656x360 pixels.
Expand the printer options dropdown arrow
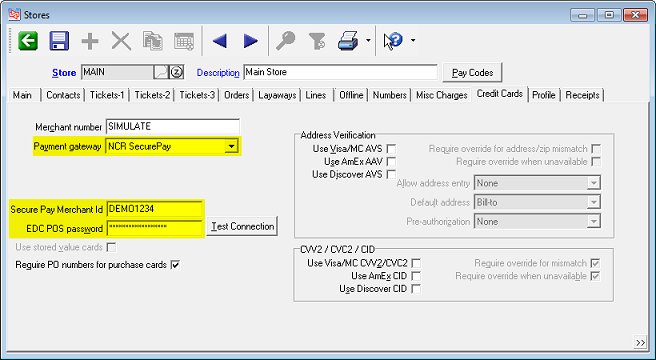click(368, 41)
